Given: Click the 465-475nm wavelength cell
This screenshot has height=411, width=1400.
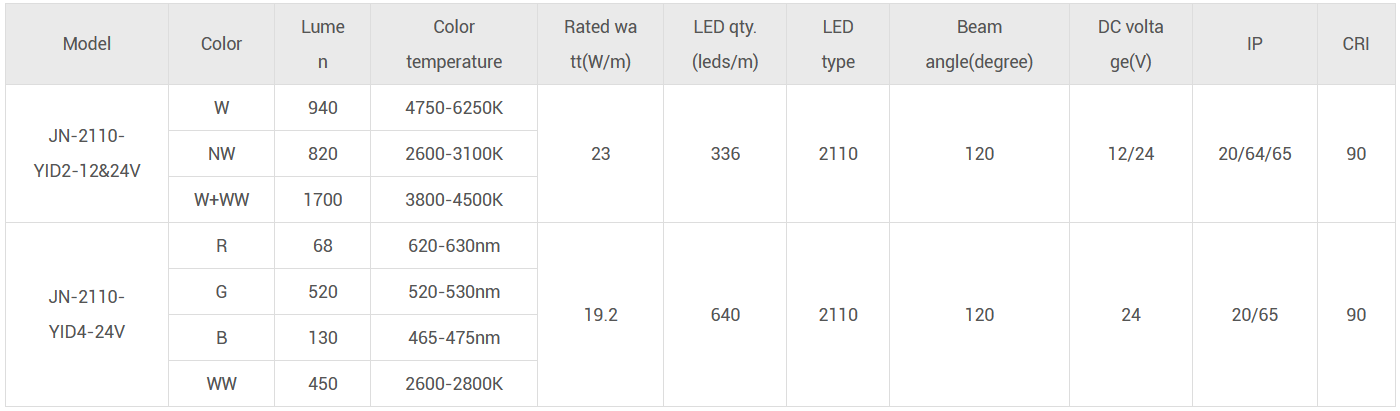Looking at the screenshot, I should tap(454, 338).
